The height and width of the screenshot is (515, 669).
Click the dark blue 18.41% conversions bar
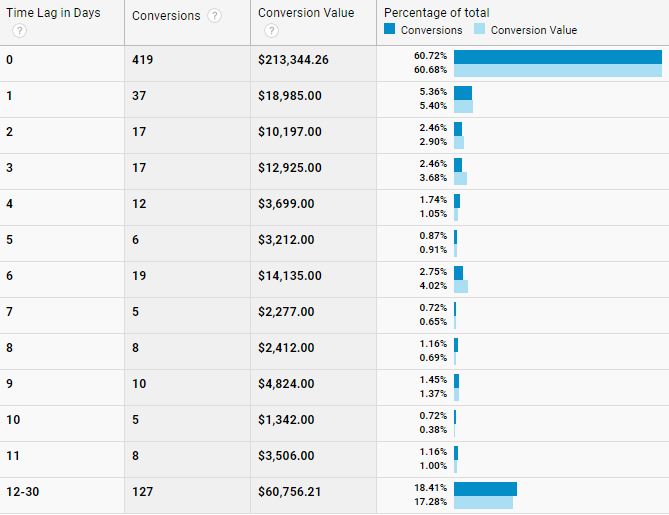485,489
